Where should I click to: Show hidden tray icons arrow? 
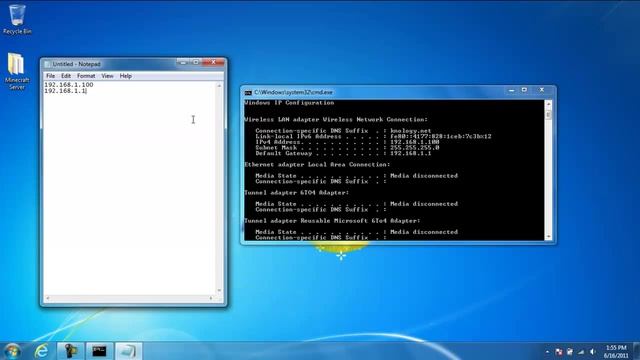547,352
